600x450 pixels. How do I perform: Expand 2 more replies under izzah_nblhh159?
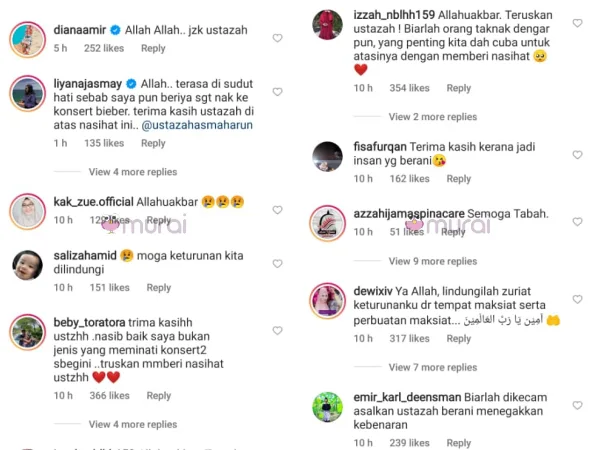(x=433, y=117)
